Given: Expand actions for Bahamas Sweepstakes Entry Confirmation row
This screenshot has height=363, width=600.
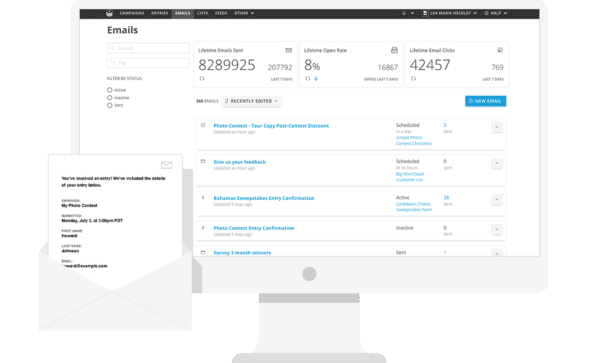Looking at the screenshot, I should [497, 199].
